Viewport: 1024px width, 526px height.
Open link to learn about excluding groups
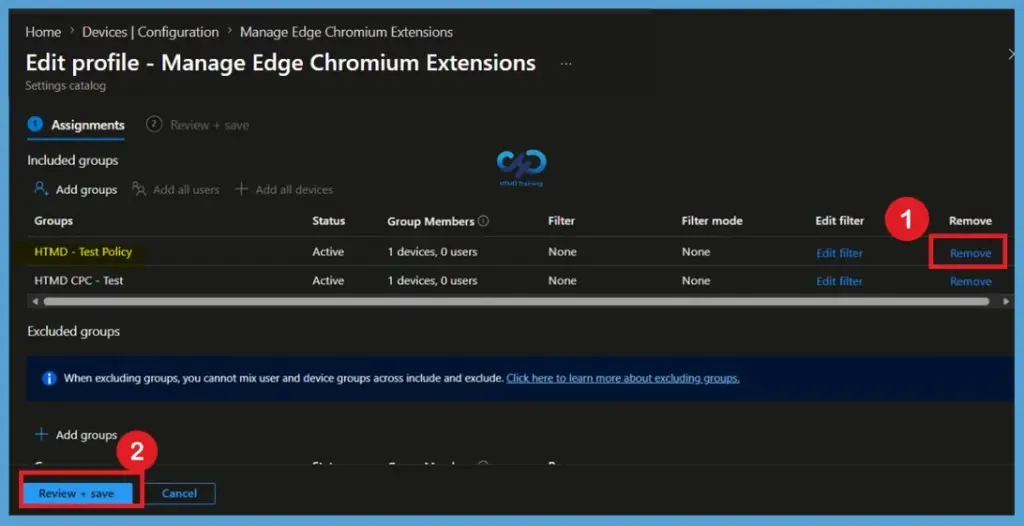point(622,378)
